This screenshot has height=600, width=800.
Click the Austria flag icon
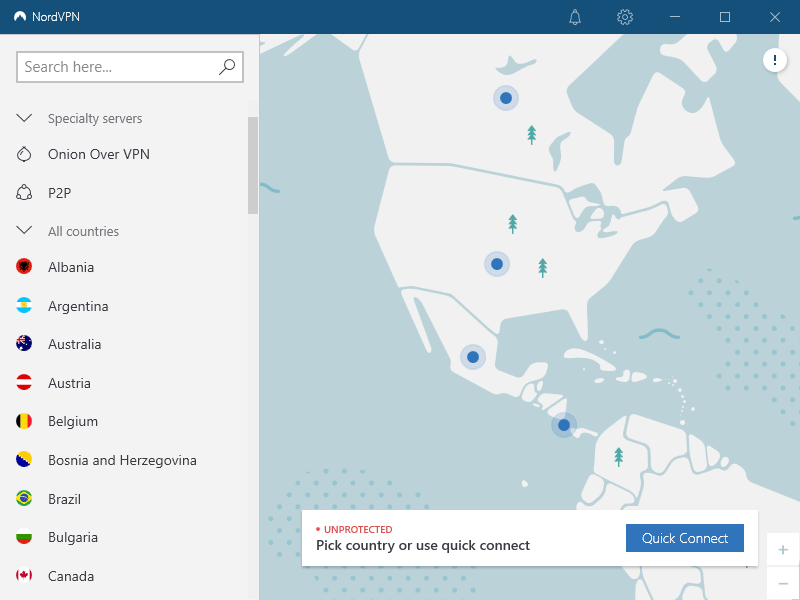(x=24, y=382)
